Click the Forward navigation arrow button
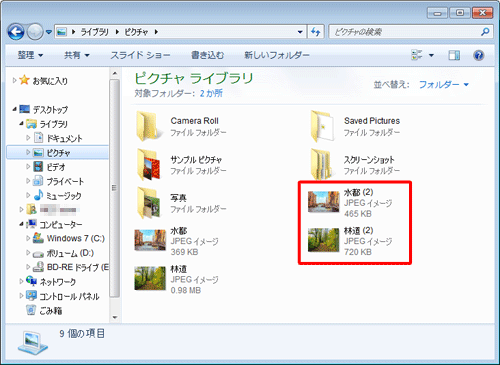Screen dimensions: 500x365 [35, 32]
